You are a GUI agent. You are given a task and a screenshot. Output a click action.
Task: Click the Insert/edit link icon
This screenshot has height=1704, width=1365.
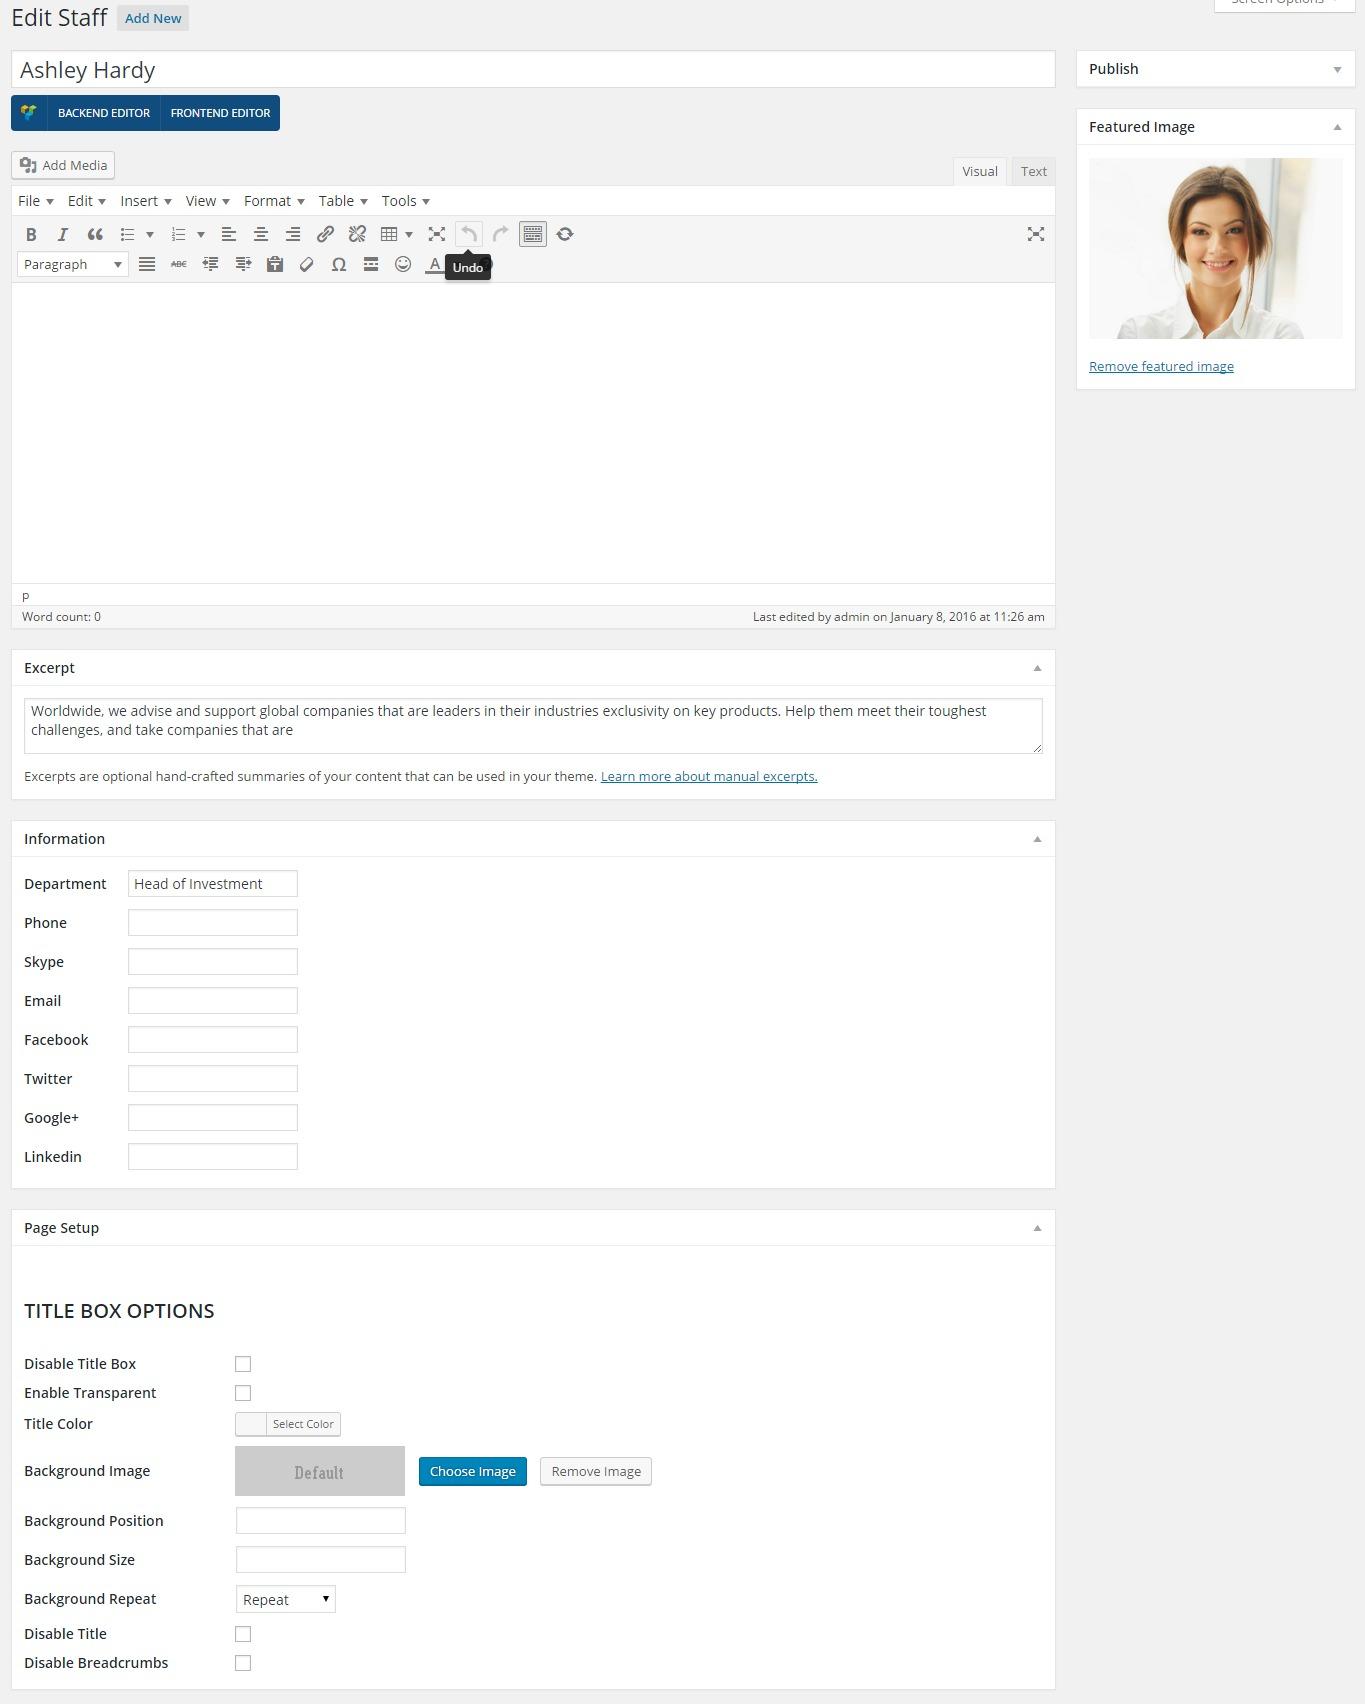[x=325, y=234]
